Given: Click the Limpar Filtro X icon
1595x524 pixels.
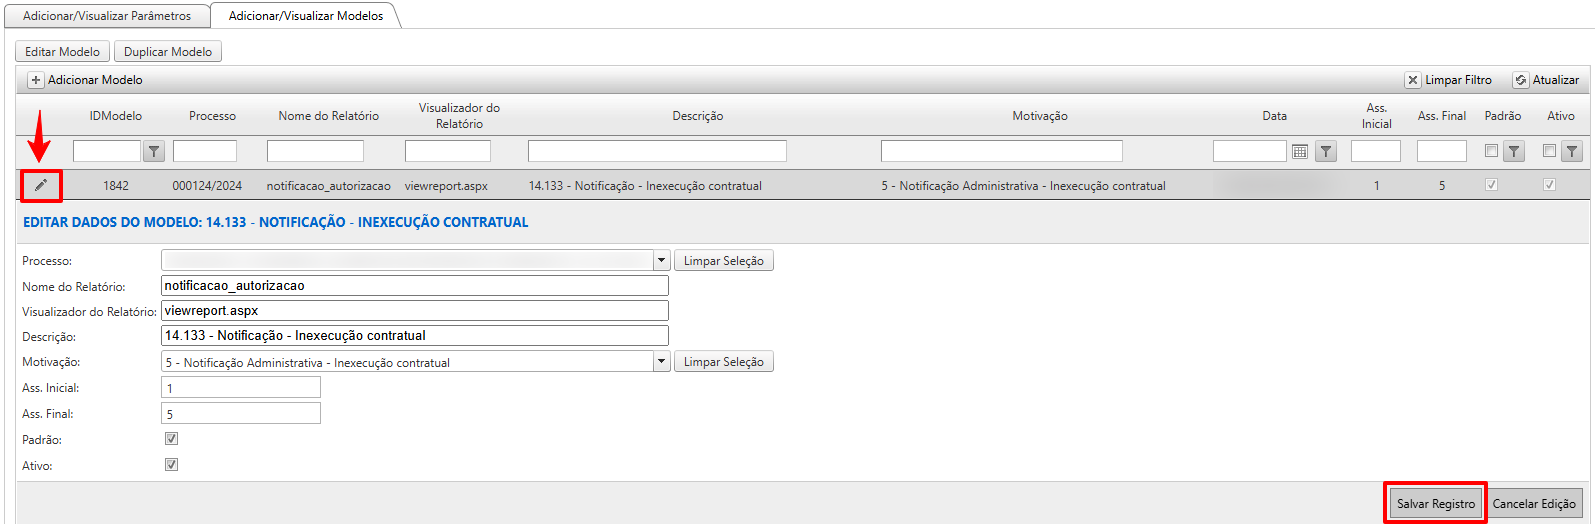Looking at the screenshot, I should pos(1412,80).
